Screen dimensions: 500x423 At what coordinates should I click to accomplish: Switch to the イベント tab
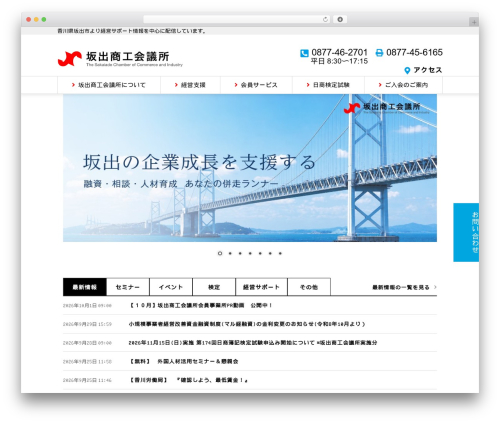coord(171,287)
